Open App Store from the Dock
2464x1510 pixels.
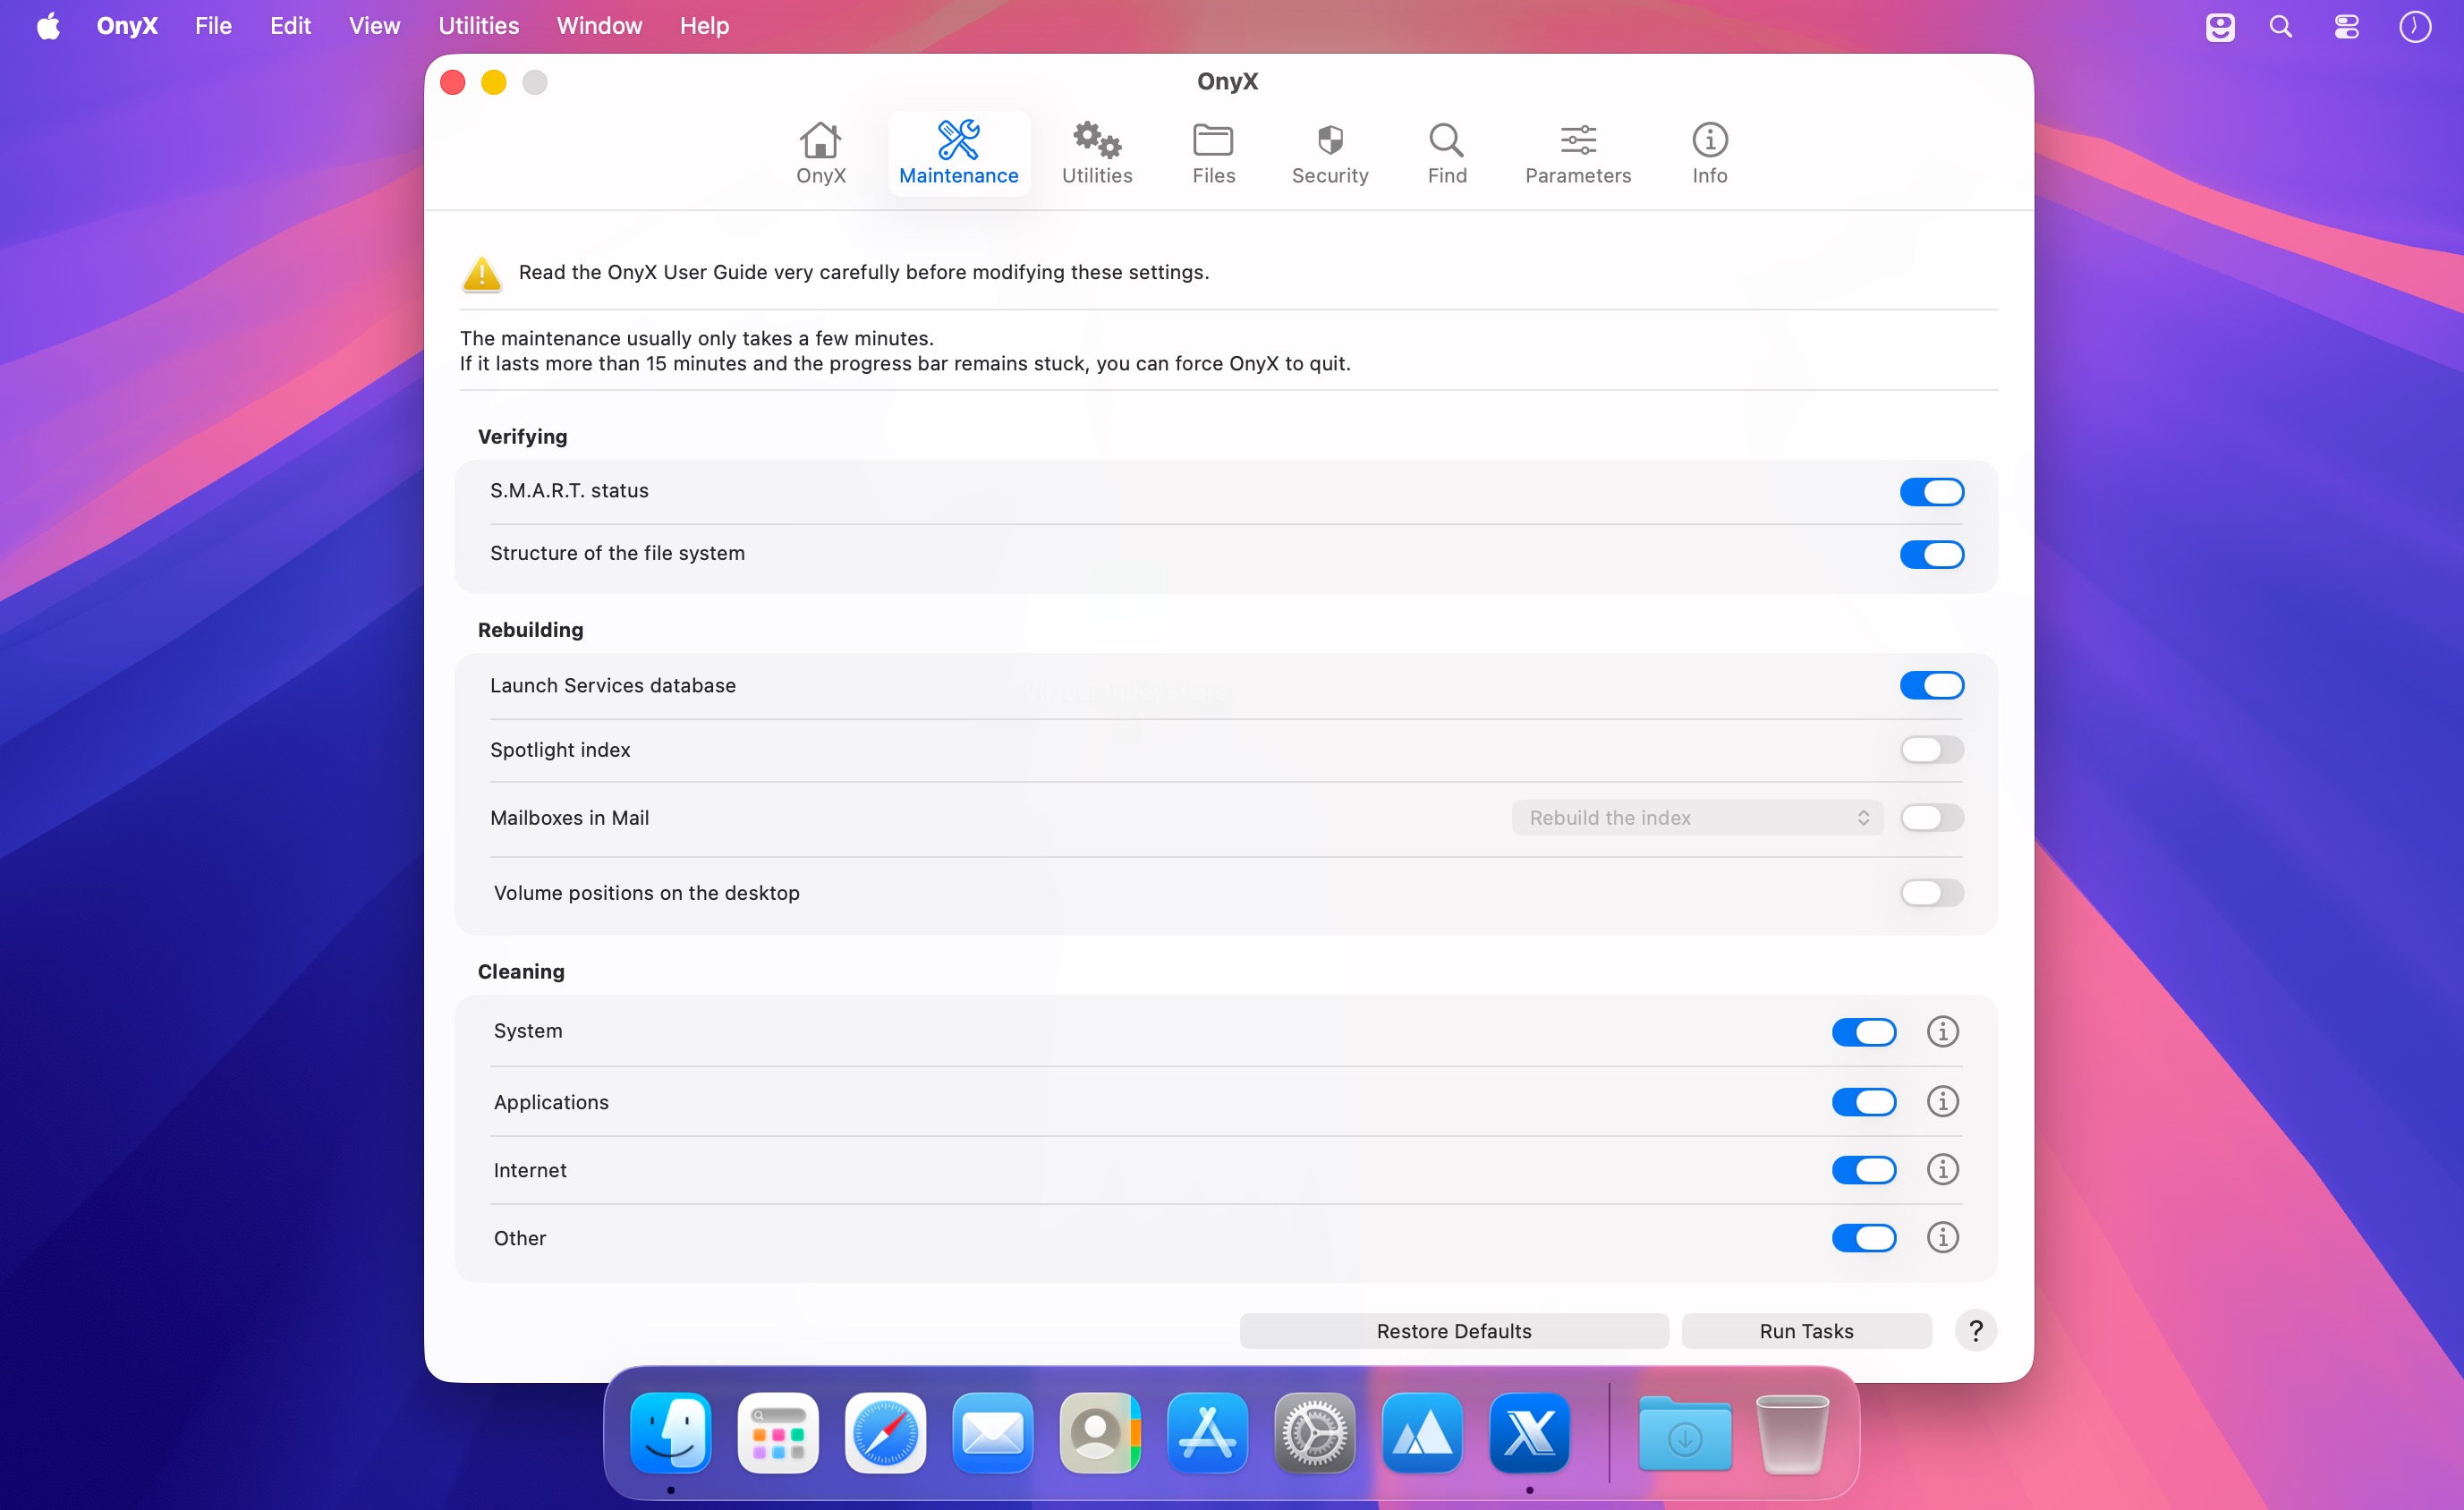tap(1206, 1432)
